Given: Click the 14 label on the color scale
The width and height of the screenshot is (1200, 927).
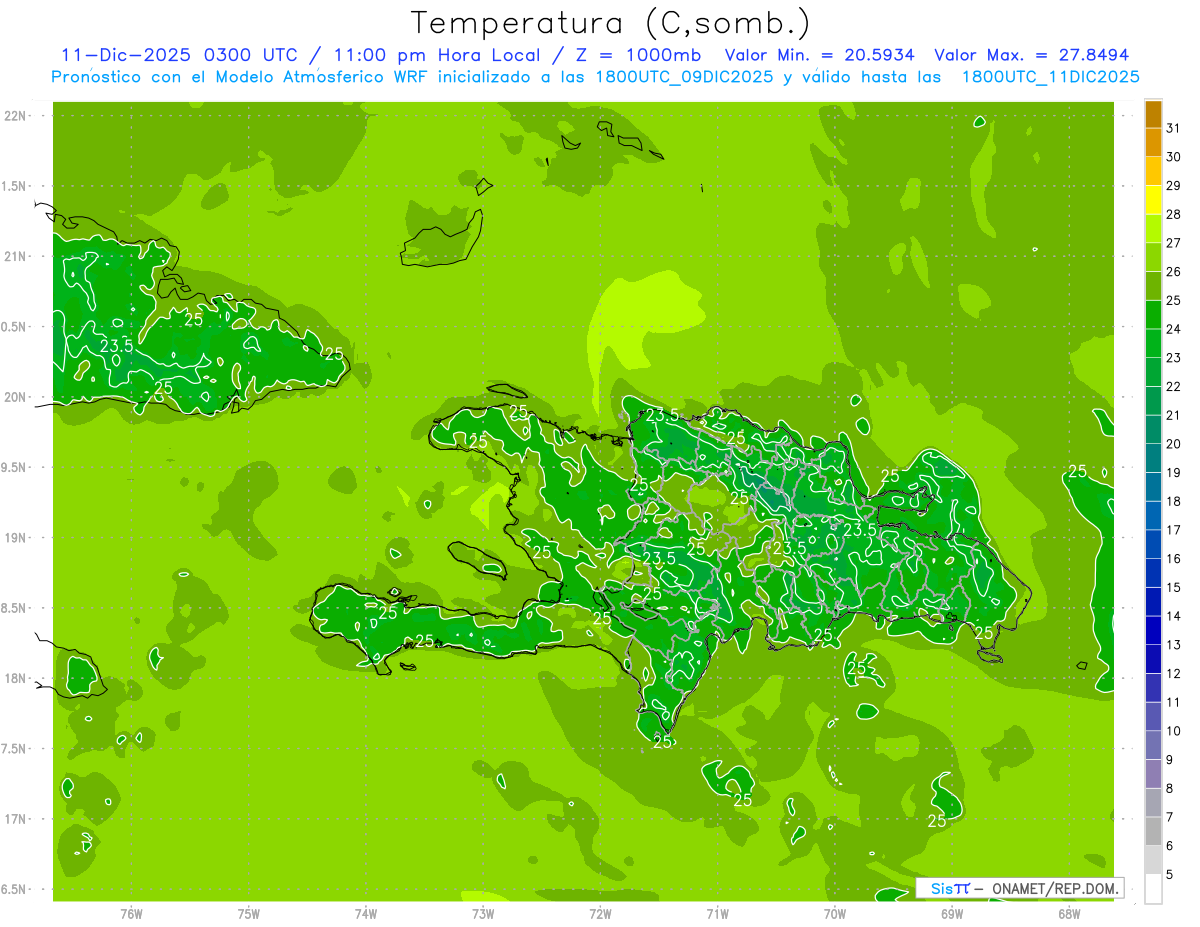Looking at the screenshot, I should pyautogui.click(x=1174, y=616).
